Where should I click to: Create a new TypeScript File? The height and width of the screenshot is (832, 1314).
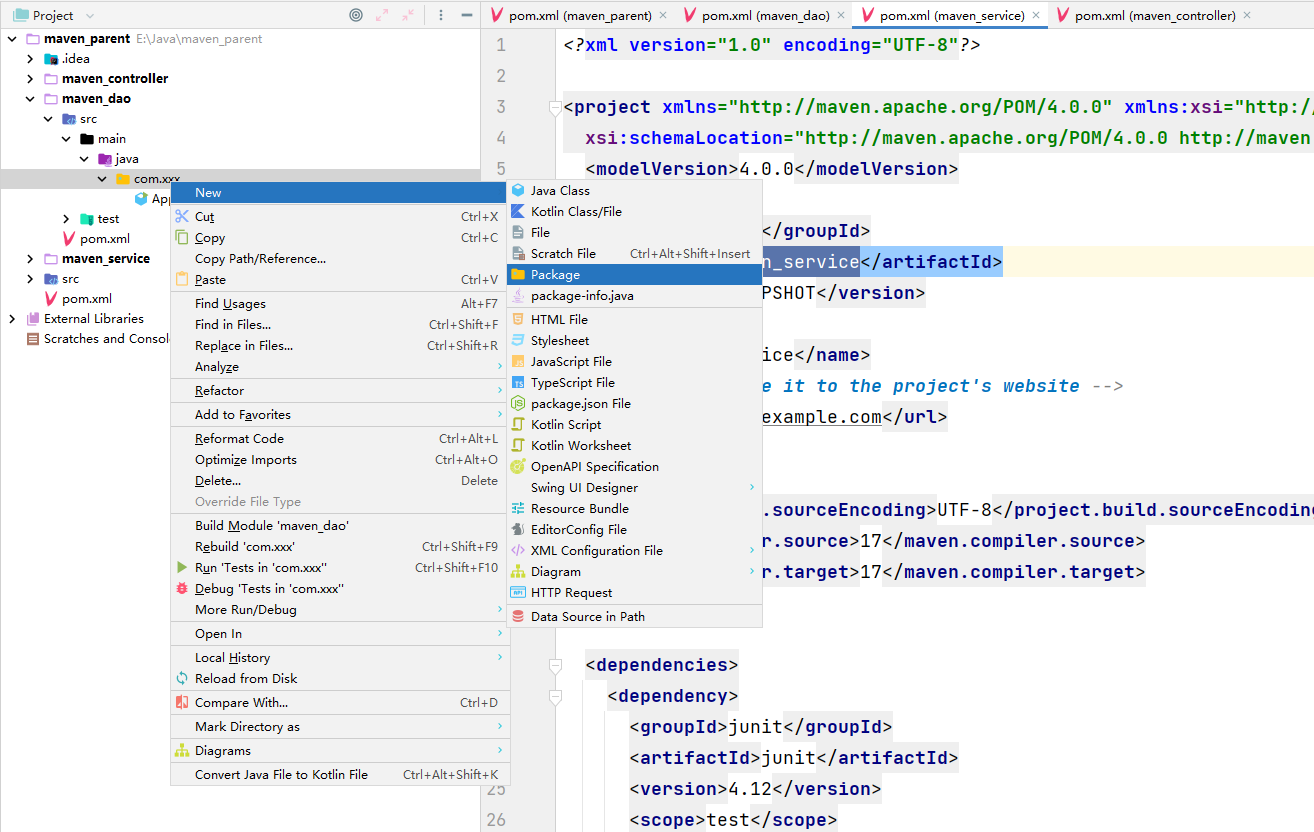pyautogui.click(x=634, y=383)
